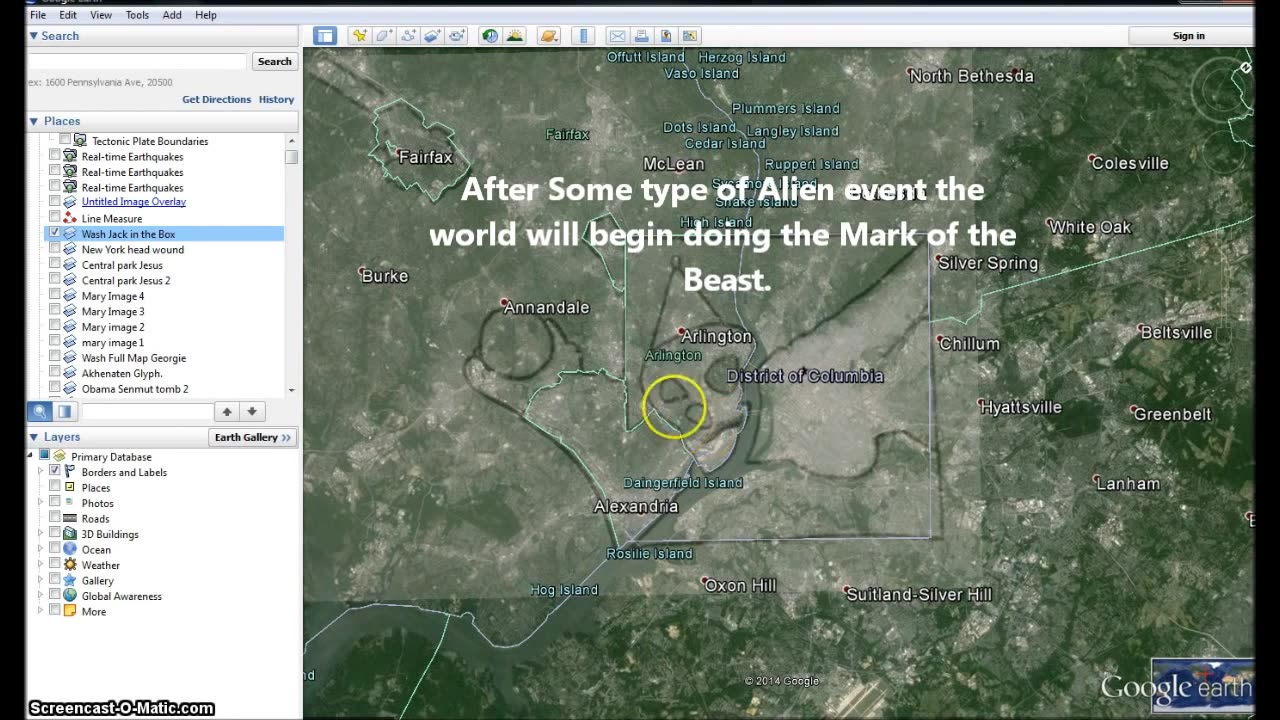
Task: Click the Places list scrollbar thumb
Action: (291, 157)
